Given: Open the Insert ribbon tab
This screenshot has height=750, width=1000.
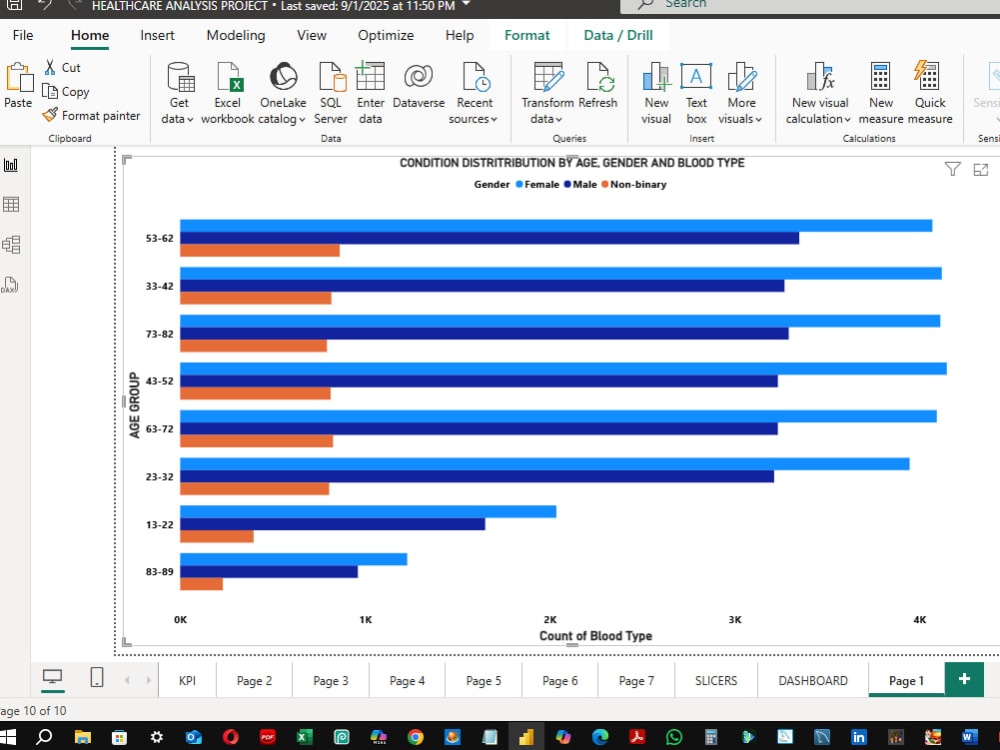Looking at the screenshot, I should click(x=157, y=35).
